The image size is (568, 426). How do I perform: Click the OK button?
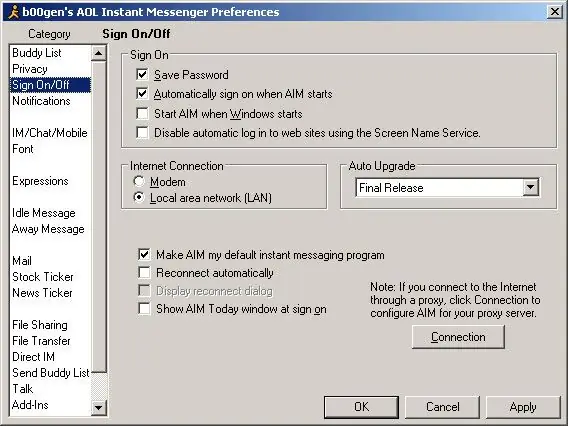[x=362, y=407]
